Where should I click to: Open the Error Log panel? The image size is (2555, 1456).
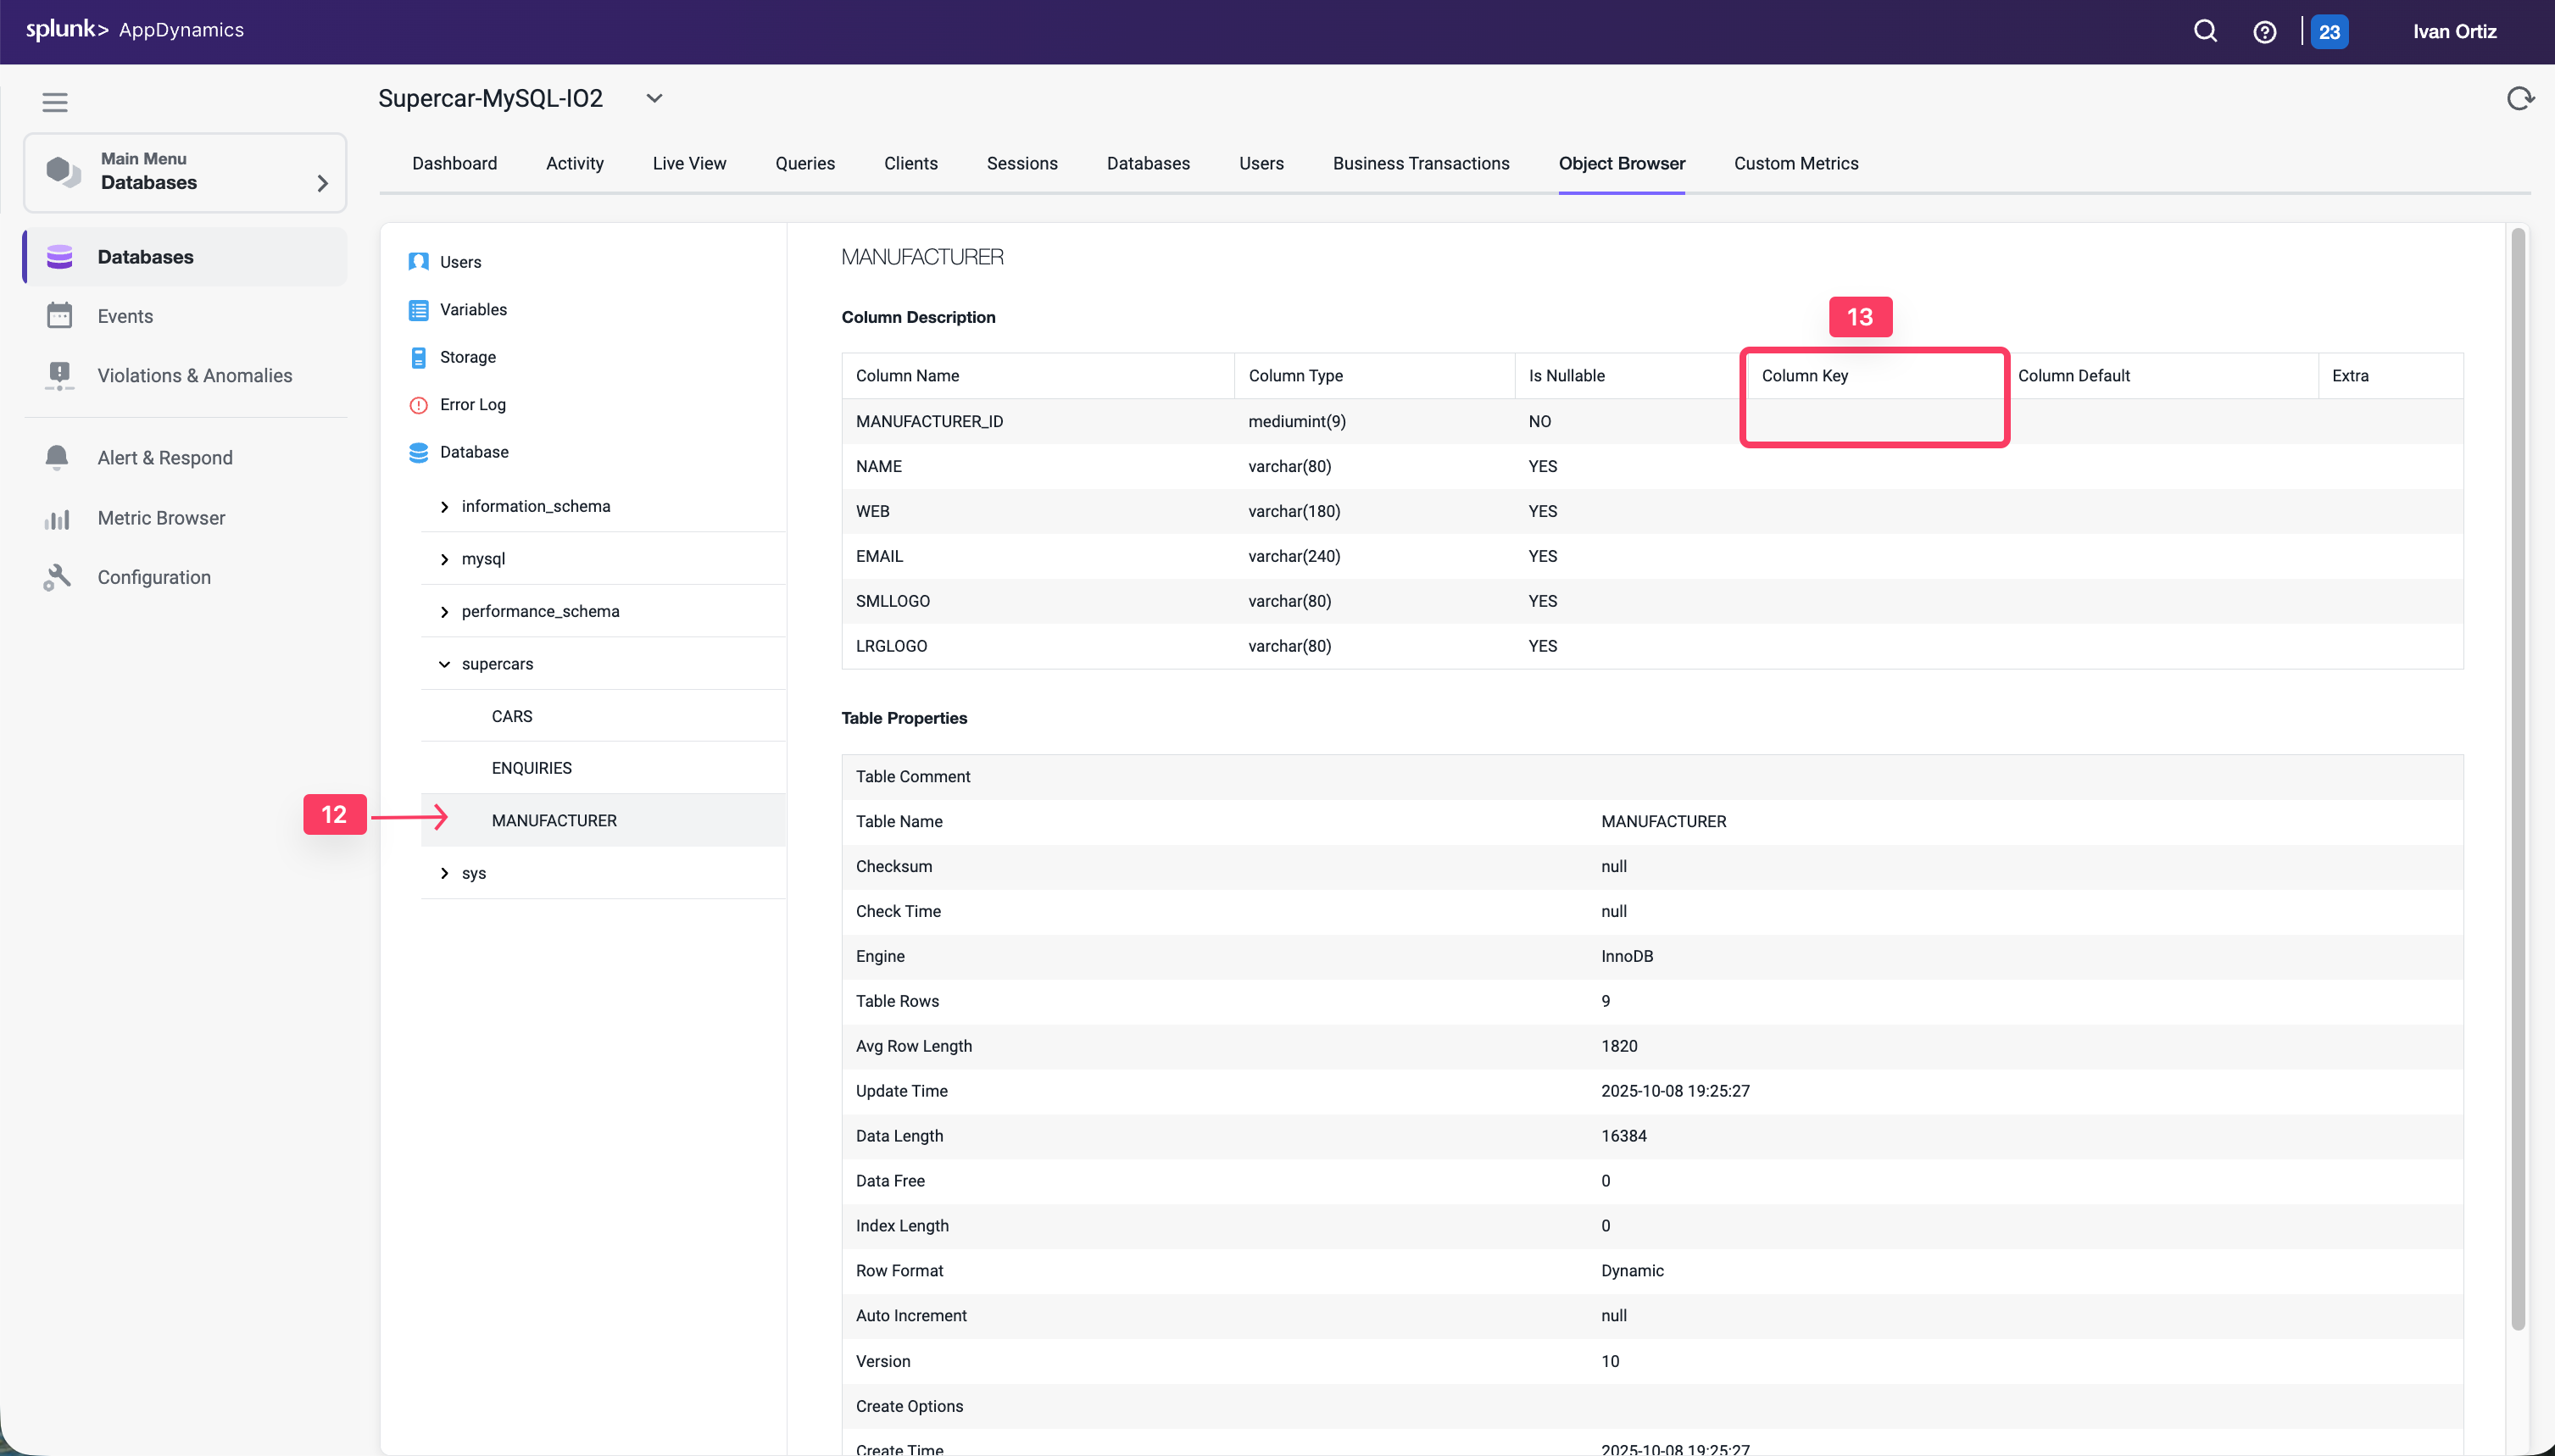(475, 404)
